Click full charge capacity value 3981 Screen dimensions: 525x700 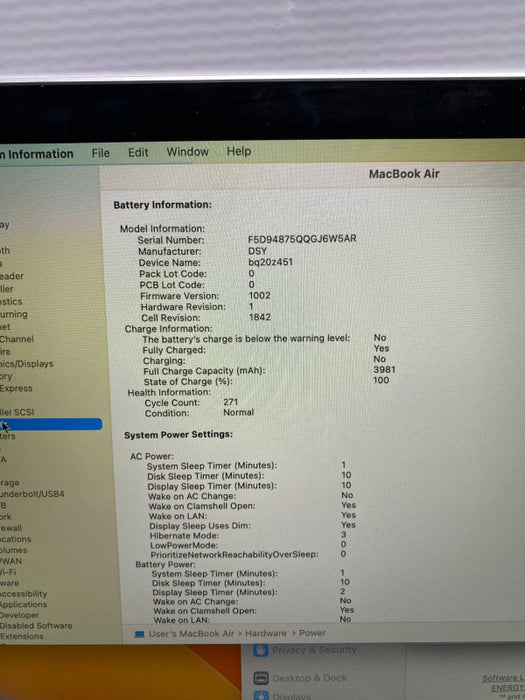[x=384, y=370]
